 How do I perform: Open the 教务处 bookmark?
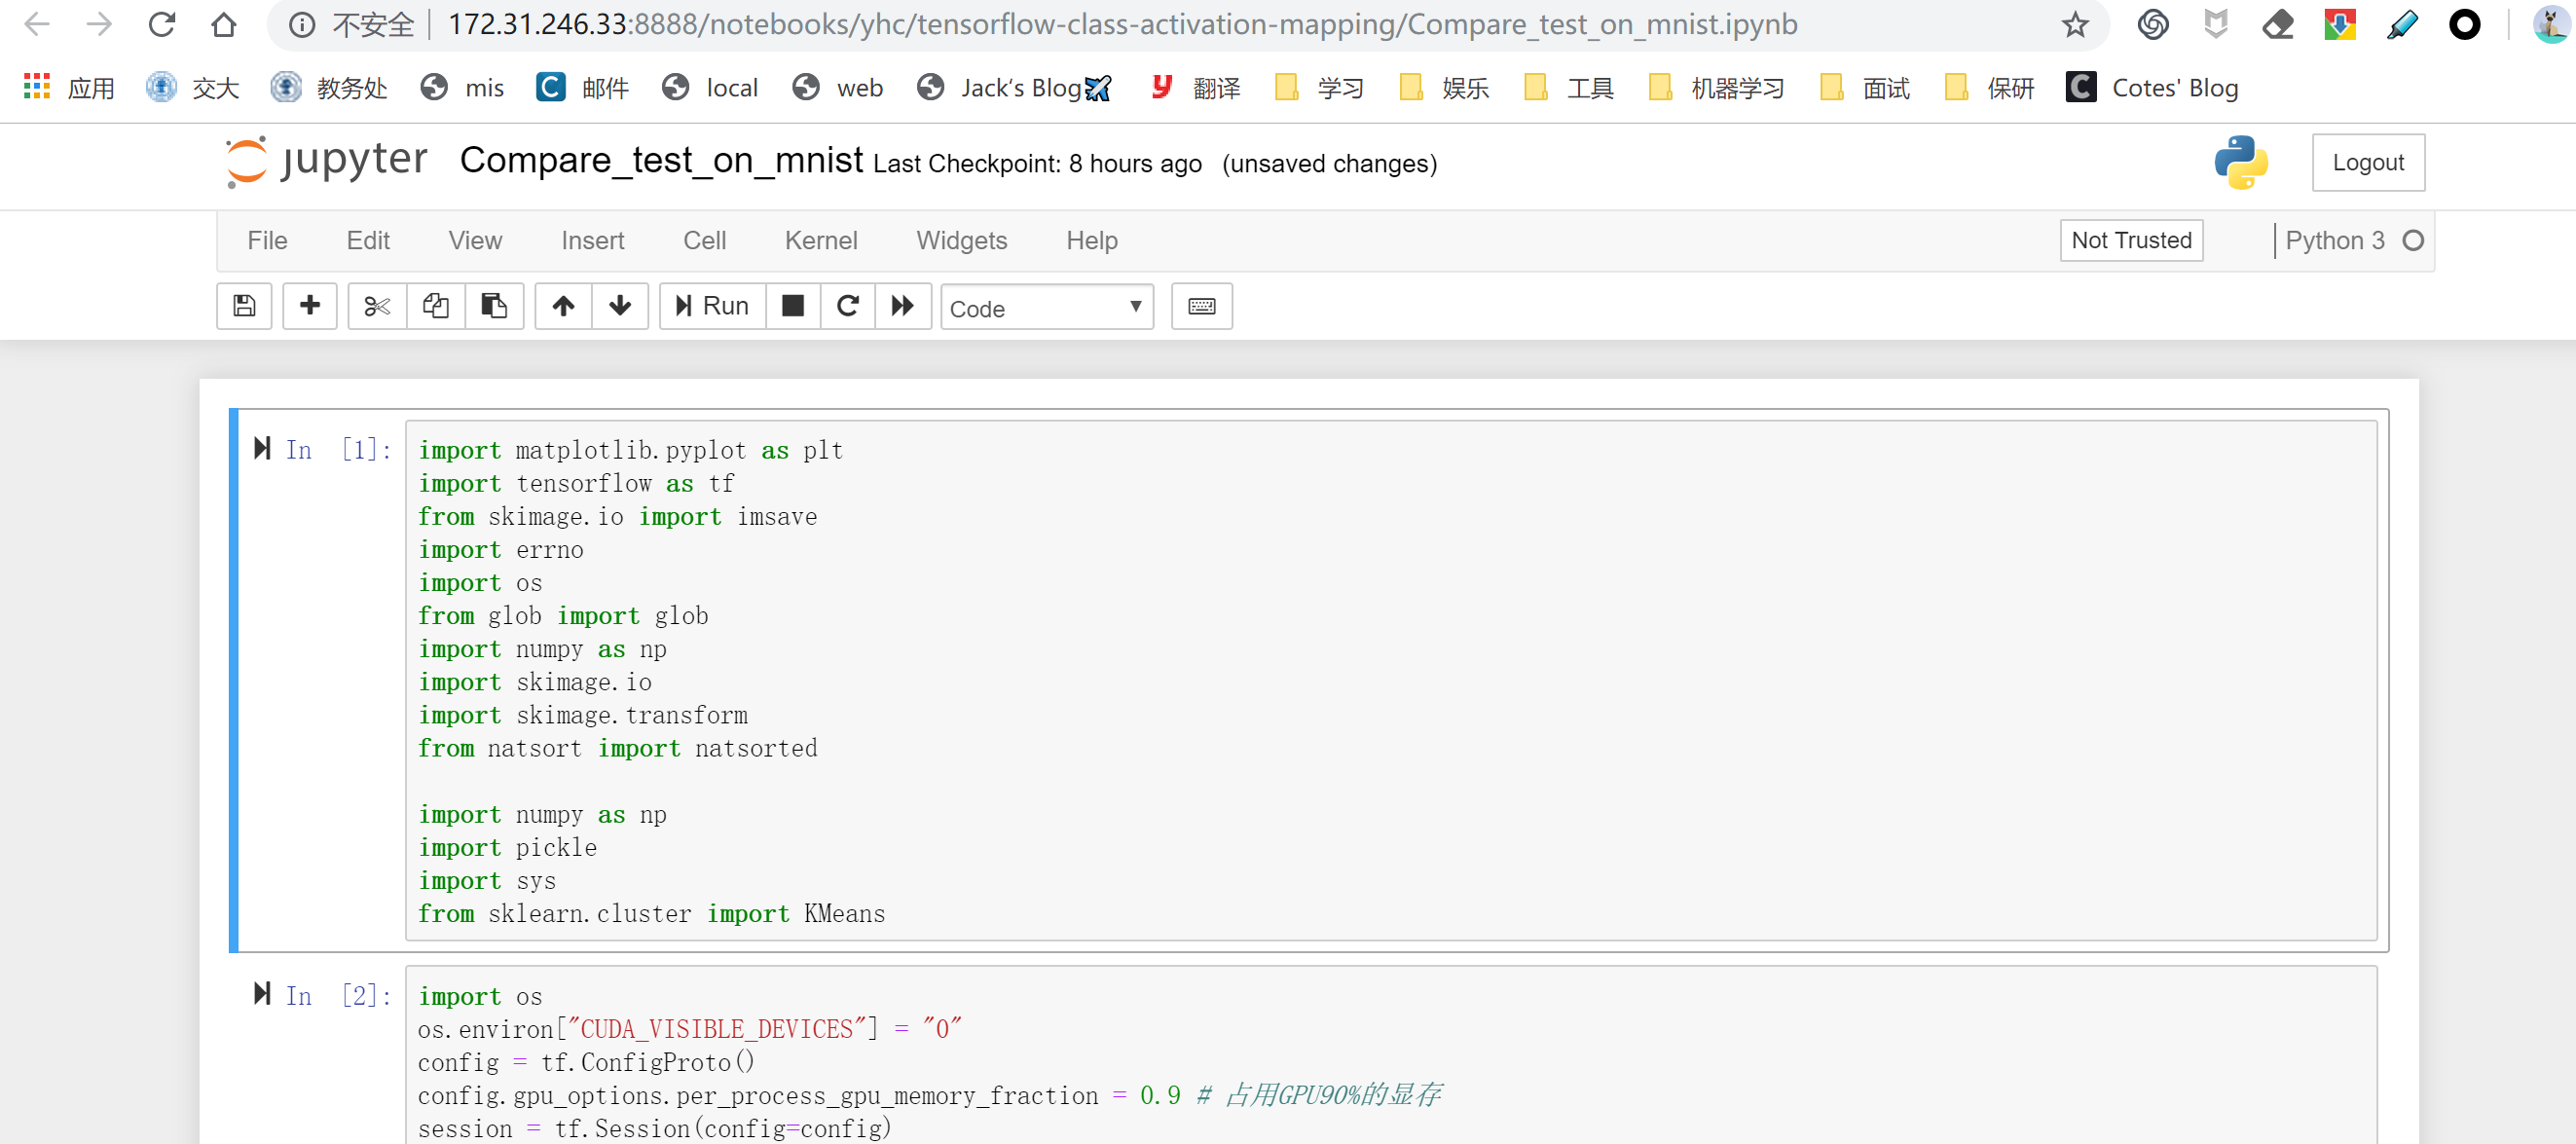[x=329, y=88]
